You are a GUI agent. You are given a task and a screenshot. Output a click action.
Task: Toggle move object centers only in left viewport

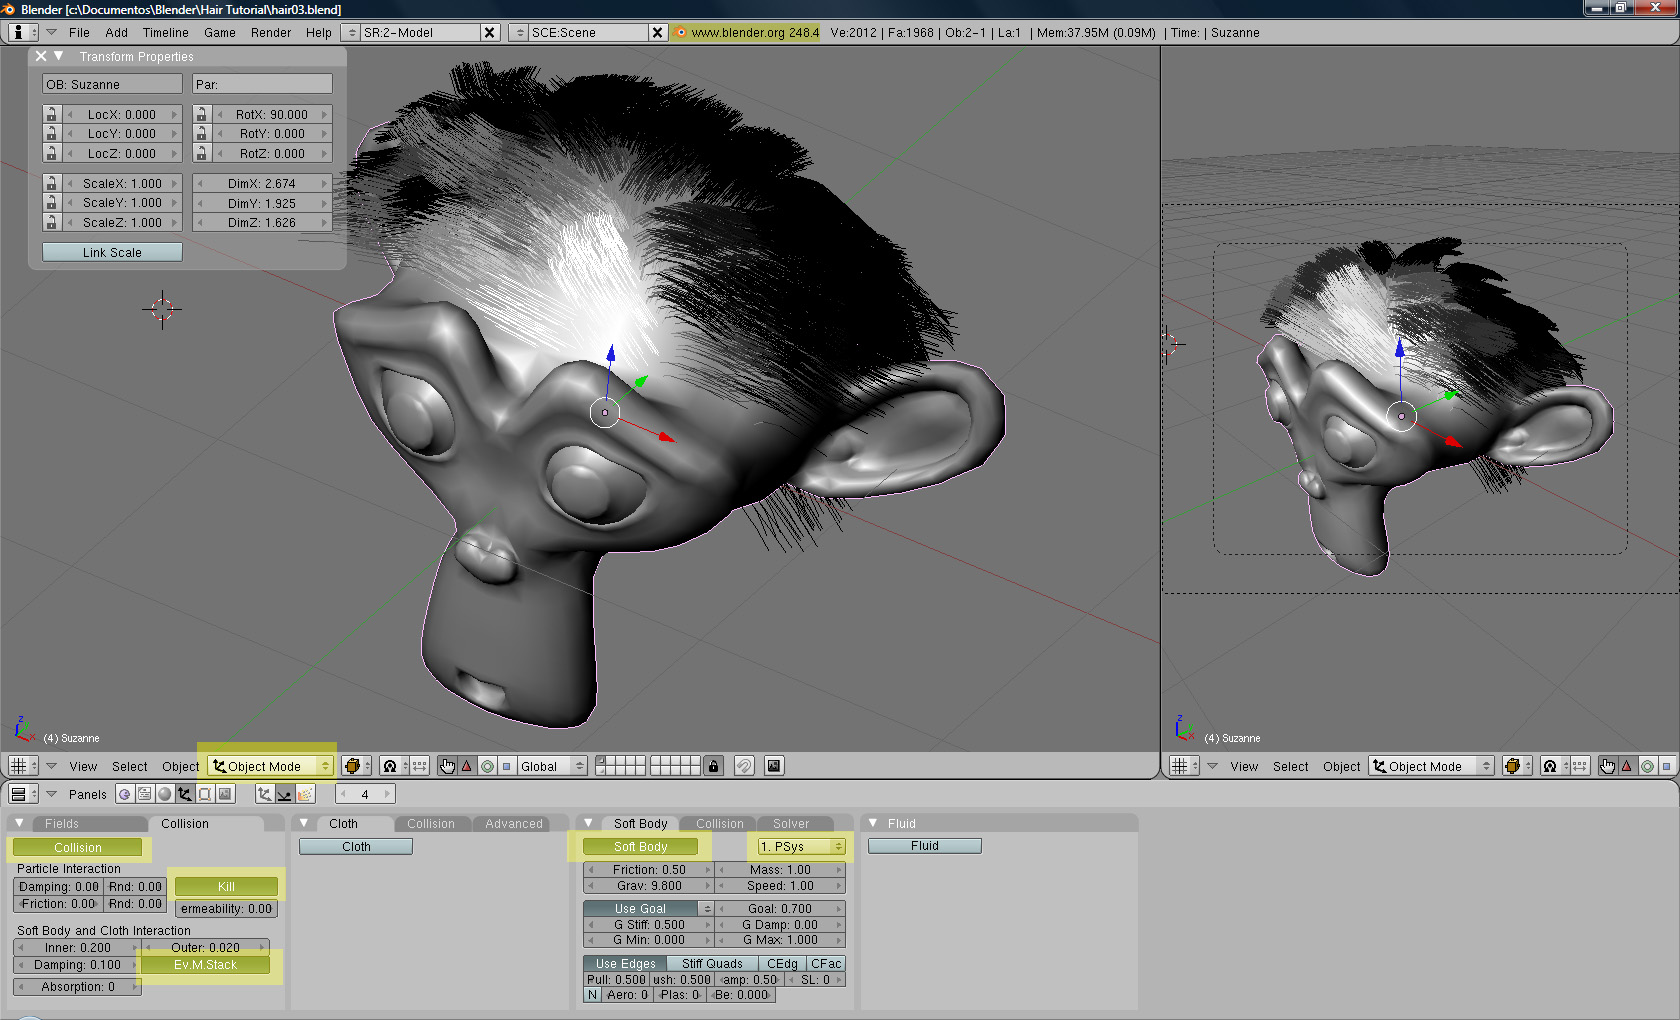(420, 766)
